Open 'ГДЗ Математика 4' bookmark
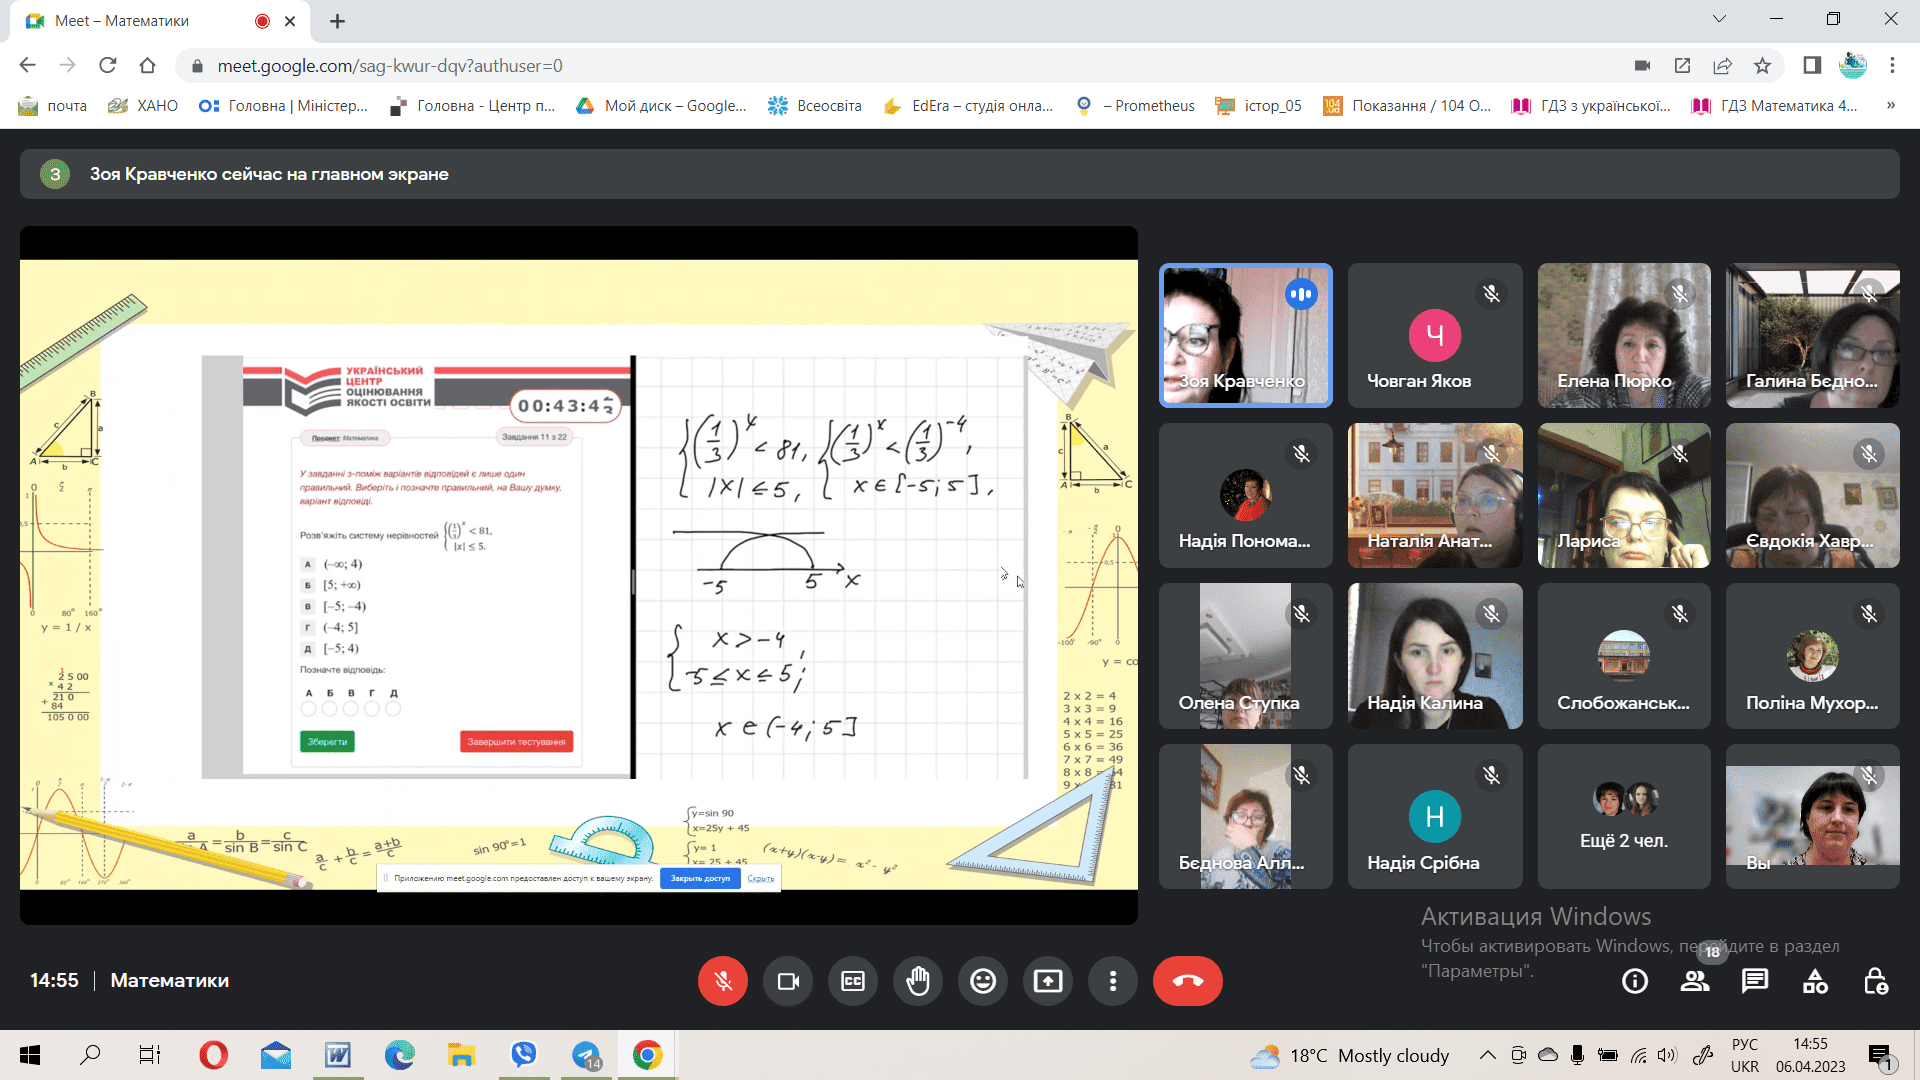This screenshot has width=1920, height=1080. click(x=1774, y=105)
